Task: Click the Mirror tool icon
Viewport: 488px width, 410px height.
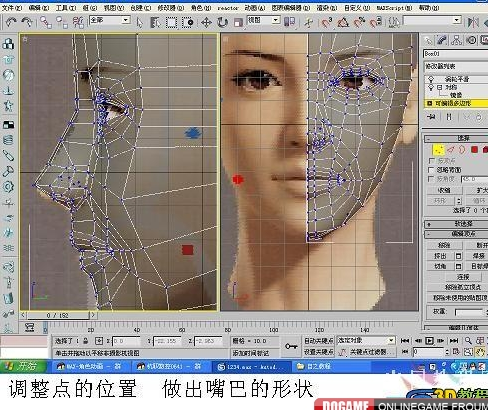Action: (x=473, y=23)
